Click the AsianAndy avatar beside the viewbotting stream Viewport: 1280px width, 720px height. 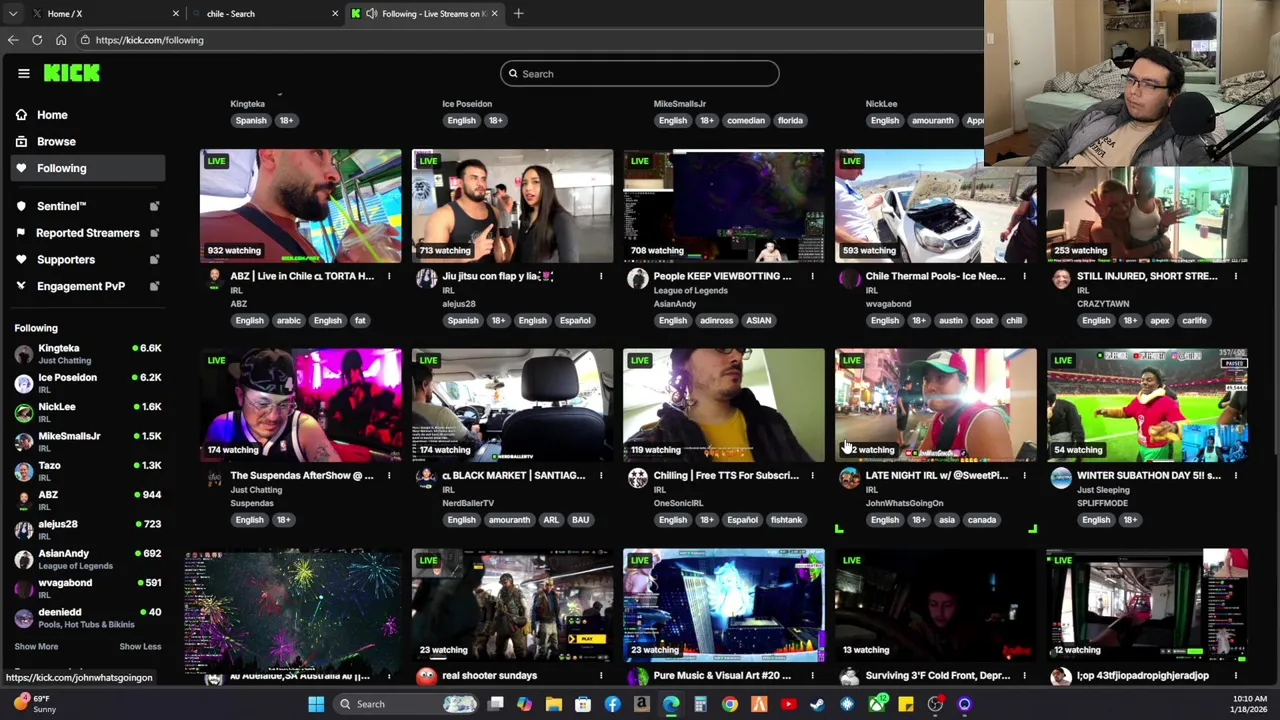coord(637,278)
